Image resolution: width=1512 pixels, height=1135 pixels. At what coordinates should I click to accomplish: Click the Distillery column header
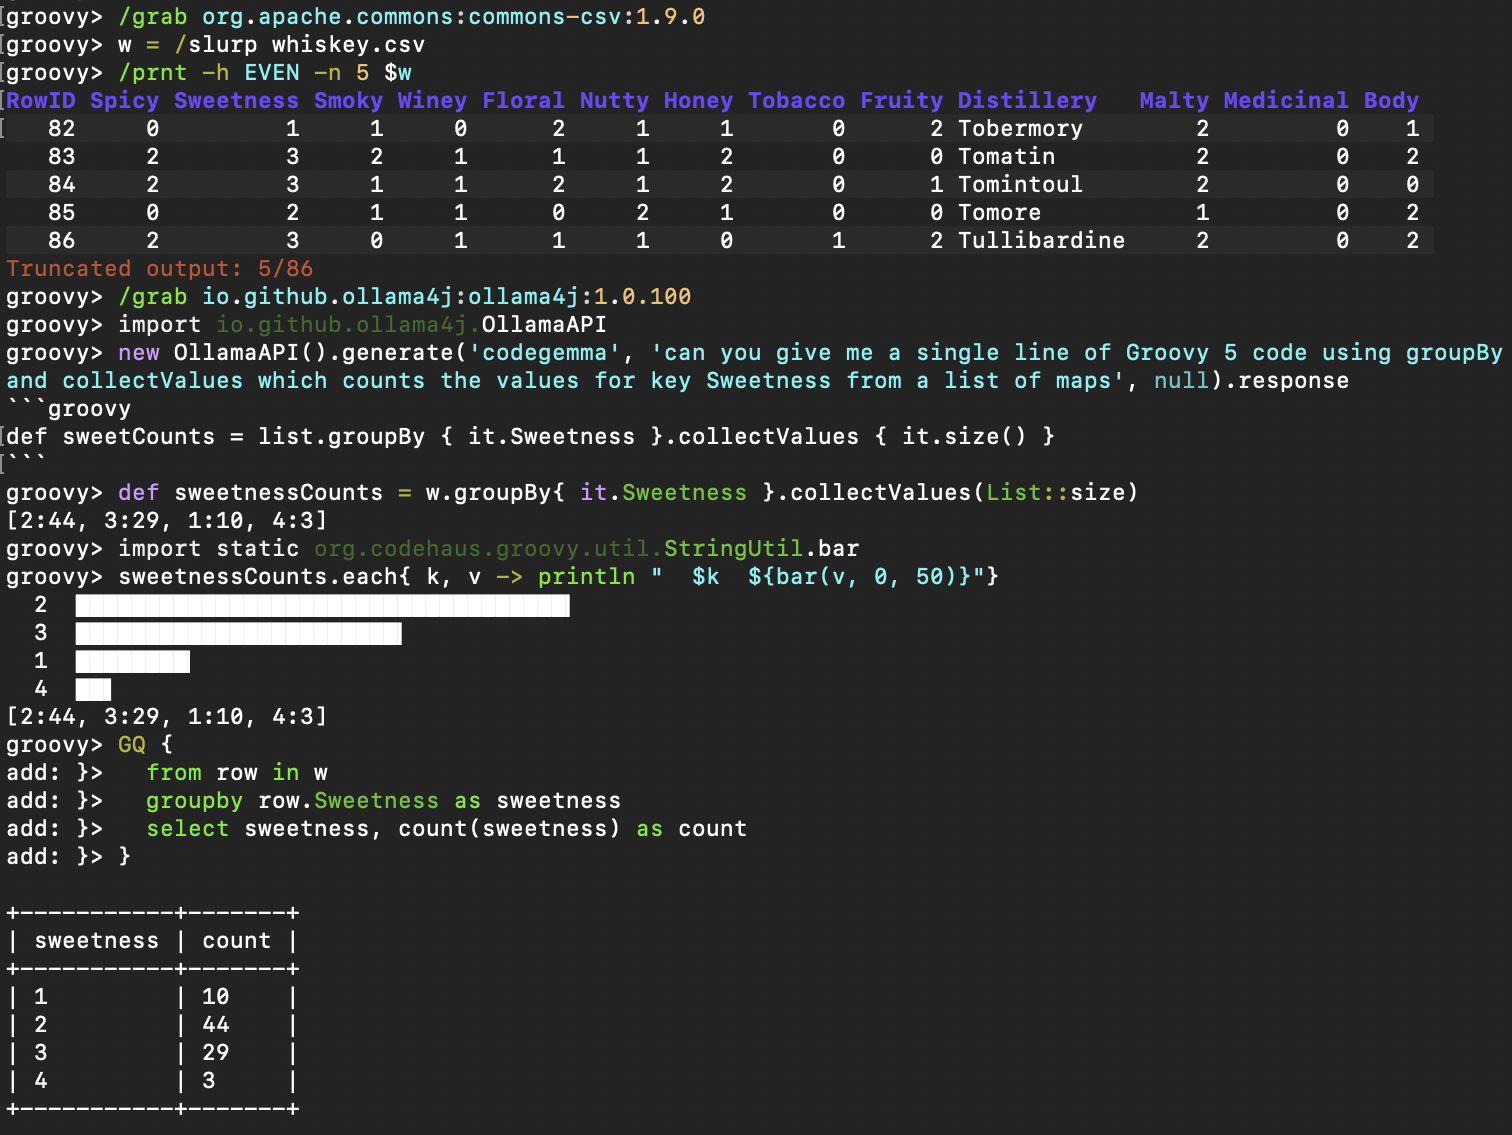1027,100
